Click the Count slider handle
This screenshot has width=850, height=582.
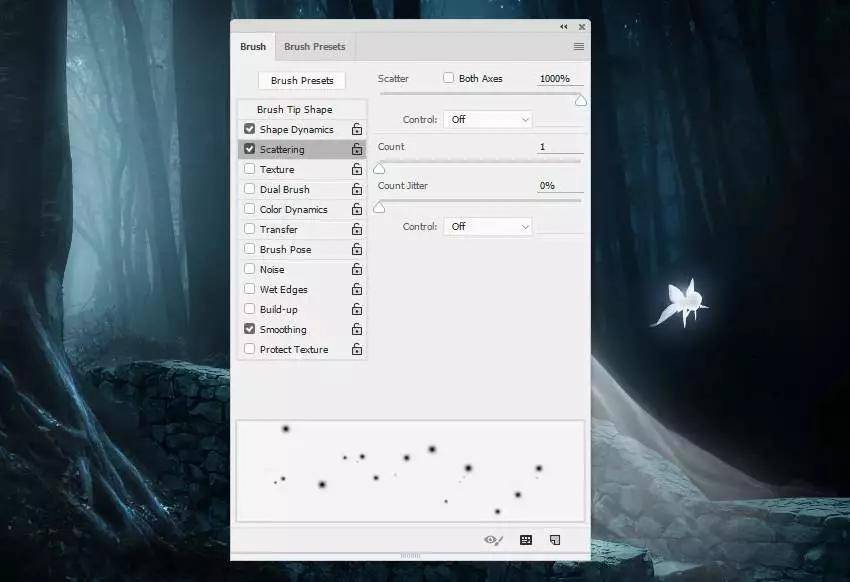379,170
